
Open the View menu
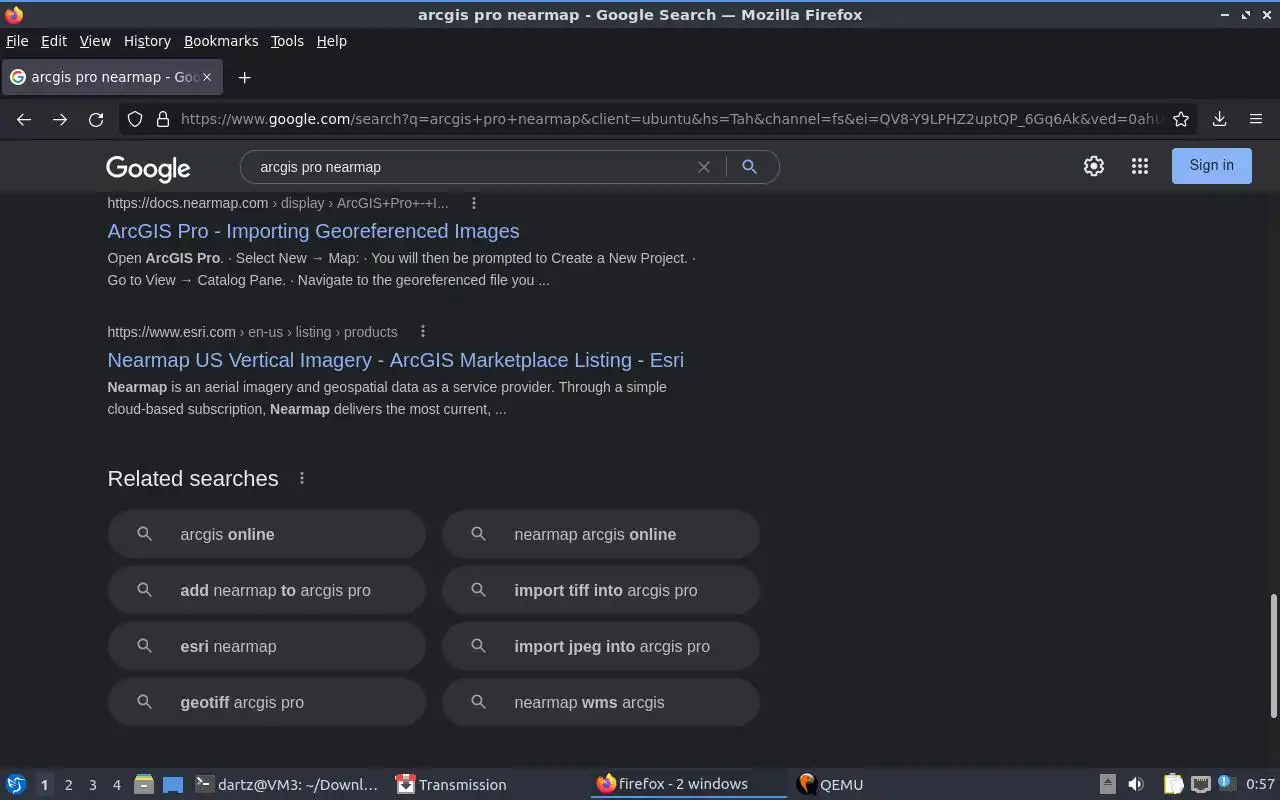(95, 41)
